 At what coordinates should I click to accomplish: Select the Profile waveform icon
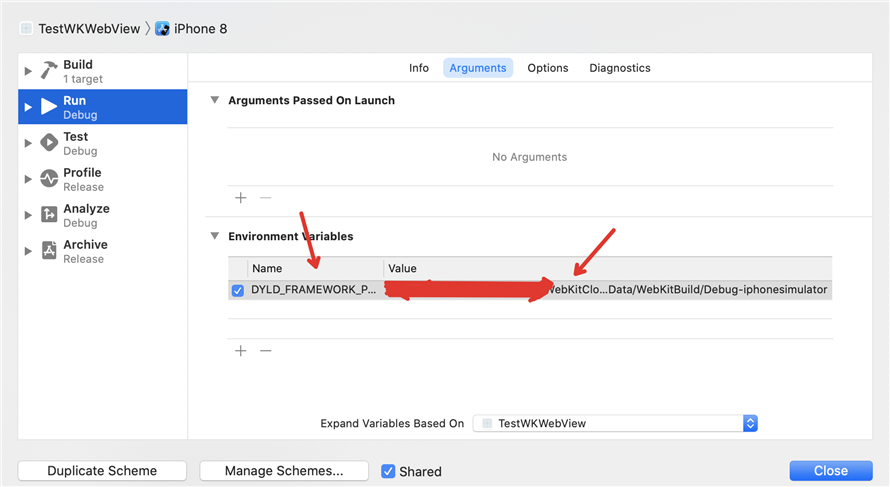[x=49, y=179]
